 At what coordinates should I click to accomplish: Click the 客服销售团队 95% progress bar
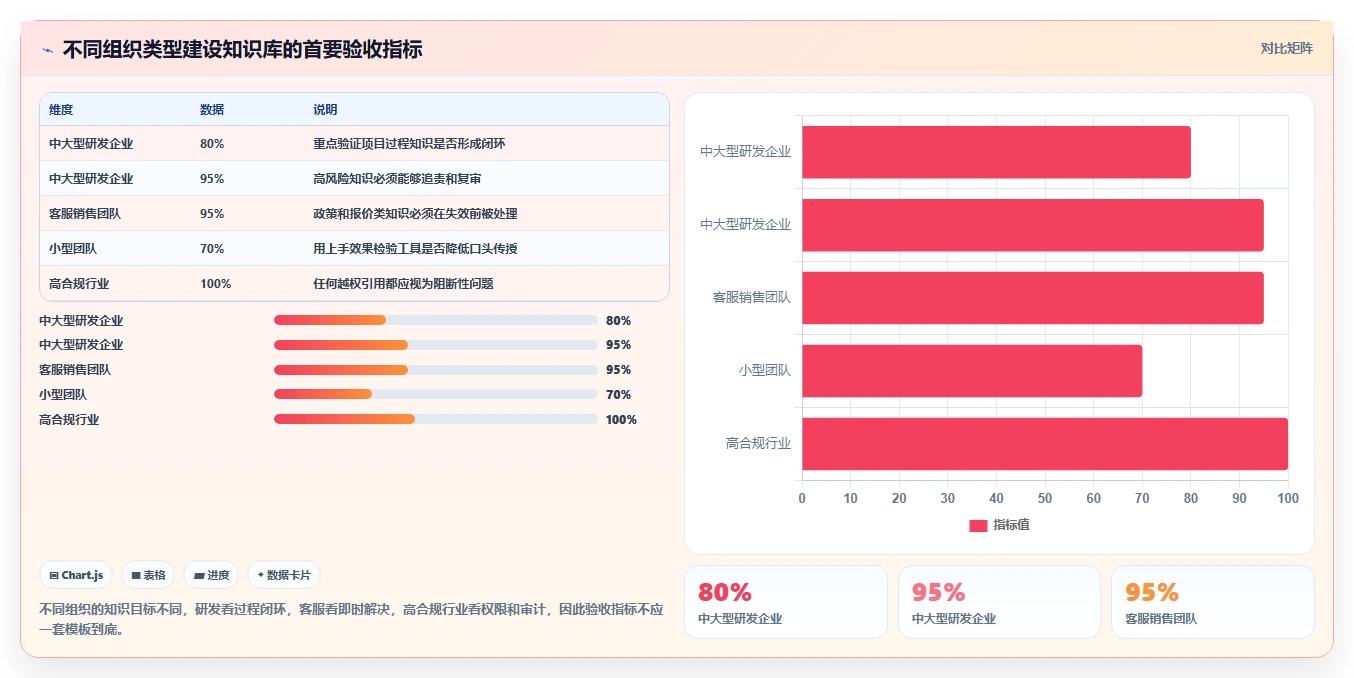[436, 370]
